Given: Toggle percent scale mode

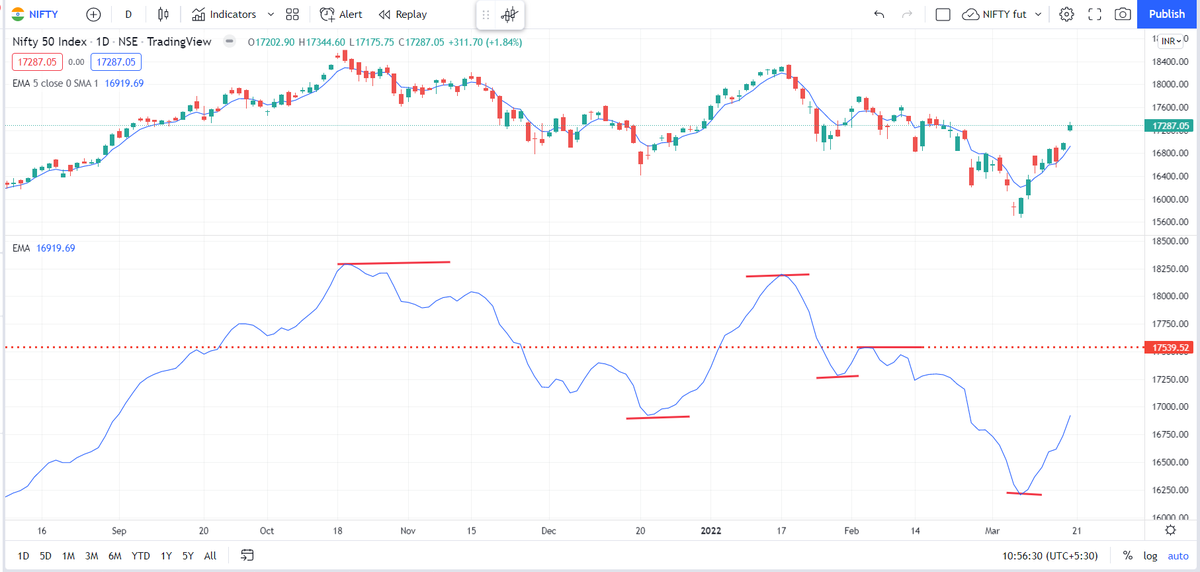Looking at the screenshot, I should (1127, 555).
